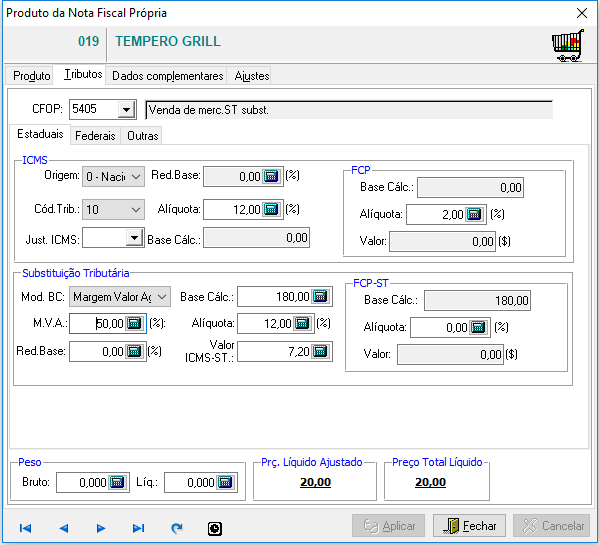Screen dimensions: 600x545
Task: Switch to the Outras sub-tab
Action: point(142,136)
